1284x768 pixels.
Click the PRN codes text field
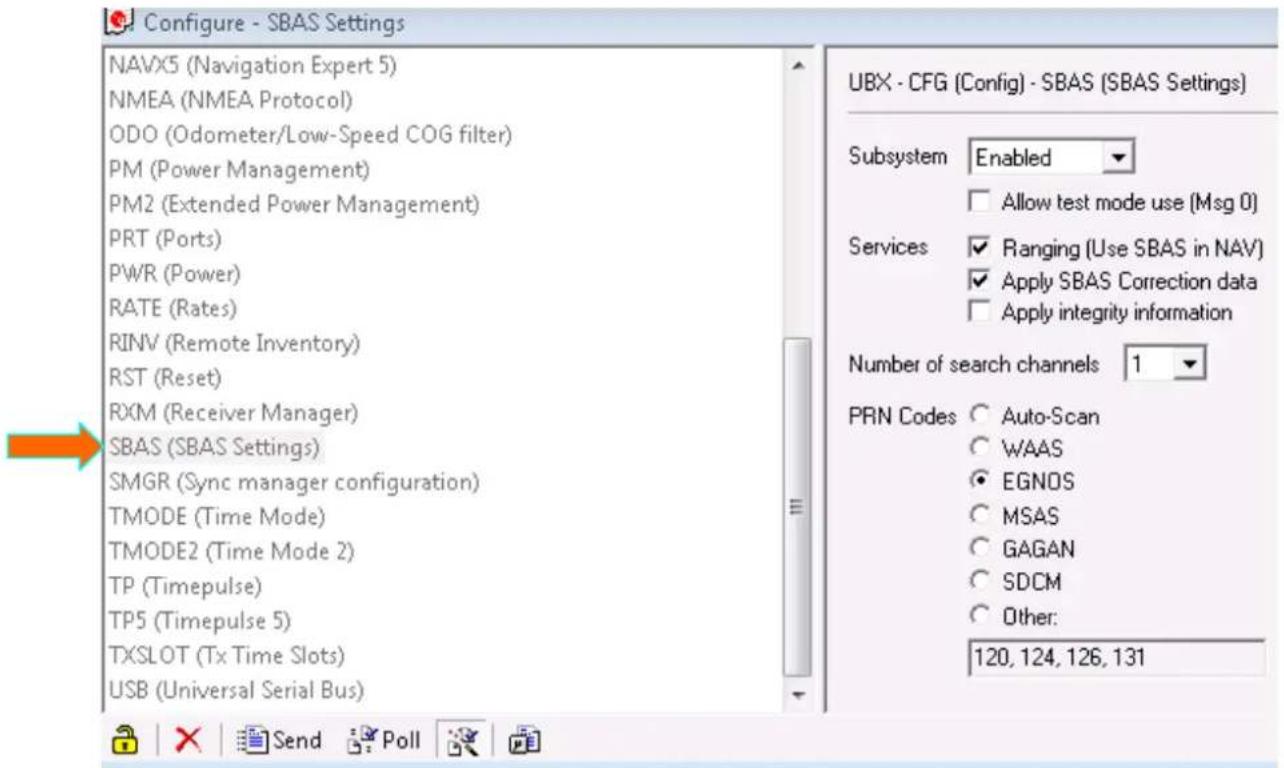click(x=1117, y=658)
